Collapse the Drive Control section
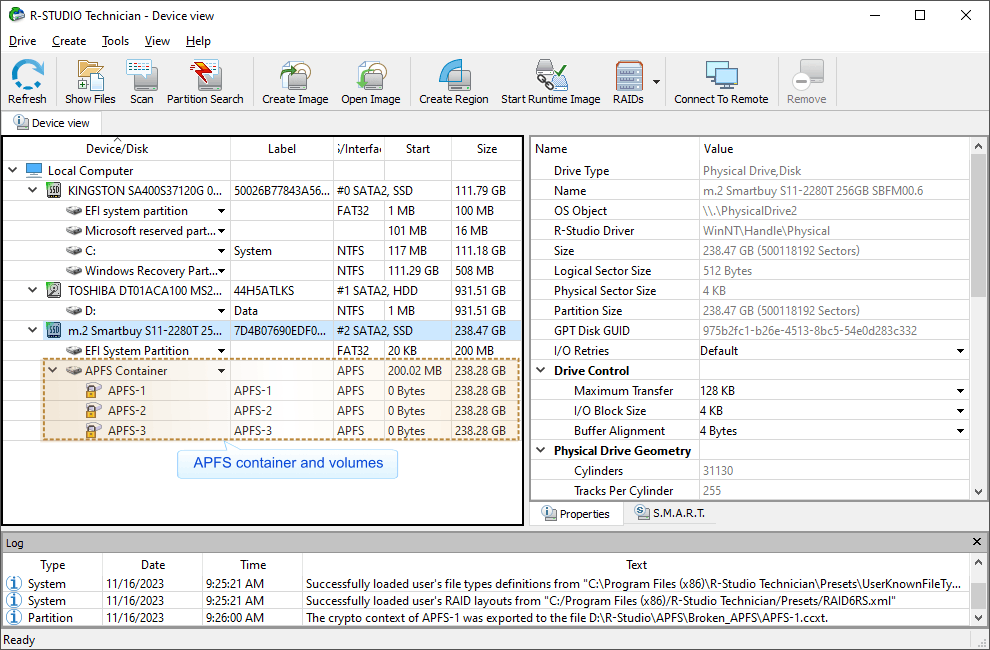Screen dimensions: 990x650 point(541,371)
